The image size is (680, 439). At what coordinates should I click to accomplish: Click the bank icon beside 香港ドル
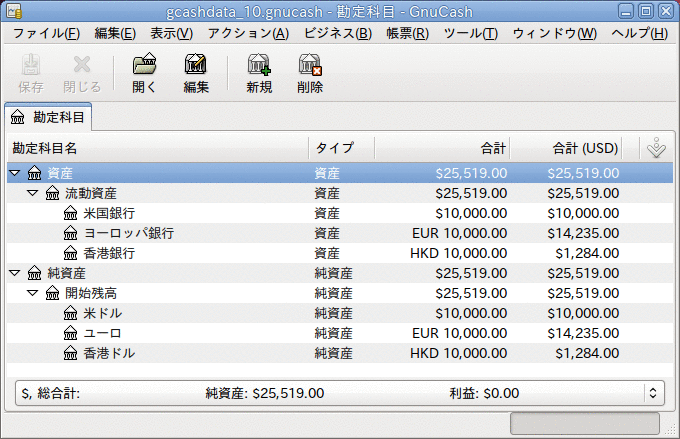coord(71,353)
